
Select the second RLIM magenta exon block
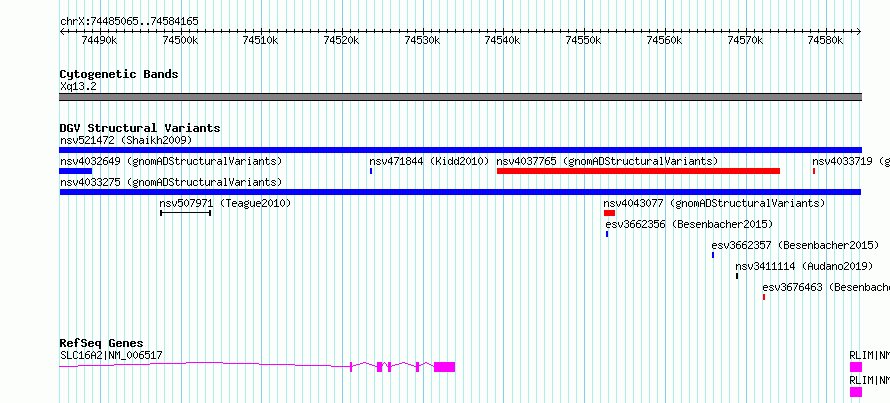(x=855, y=392)
